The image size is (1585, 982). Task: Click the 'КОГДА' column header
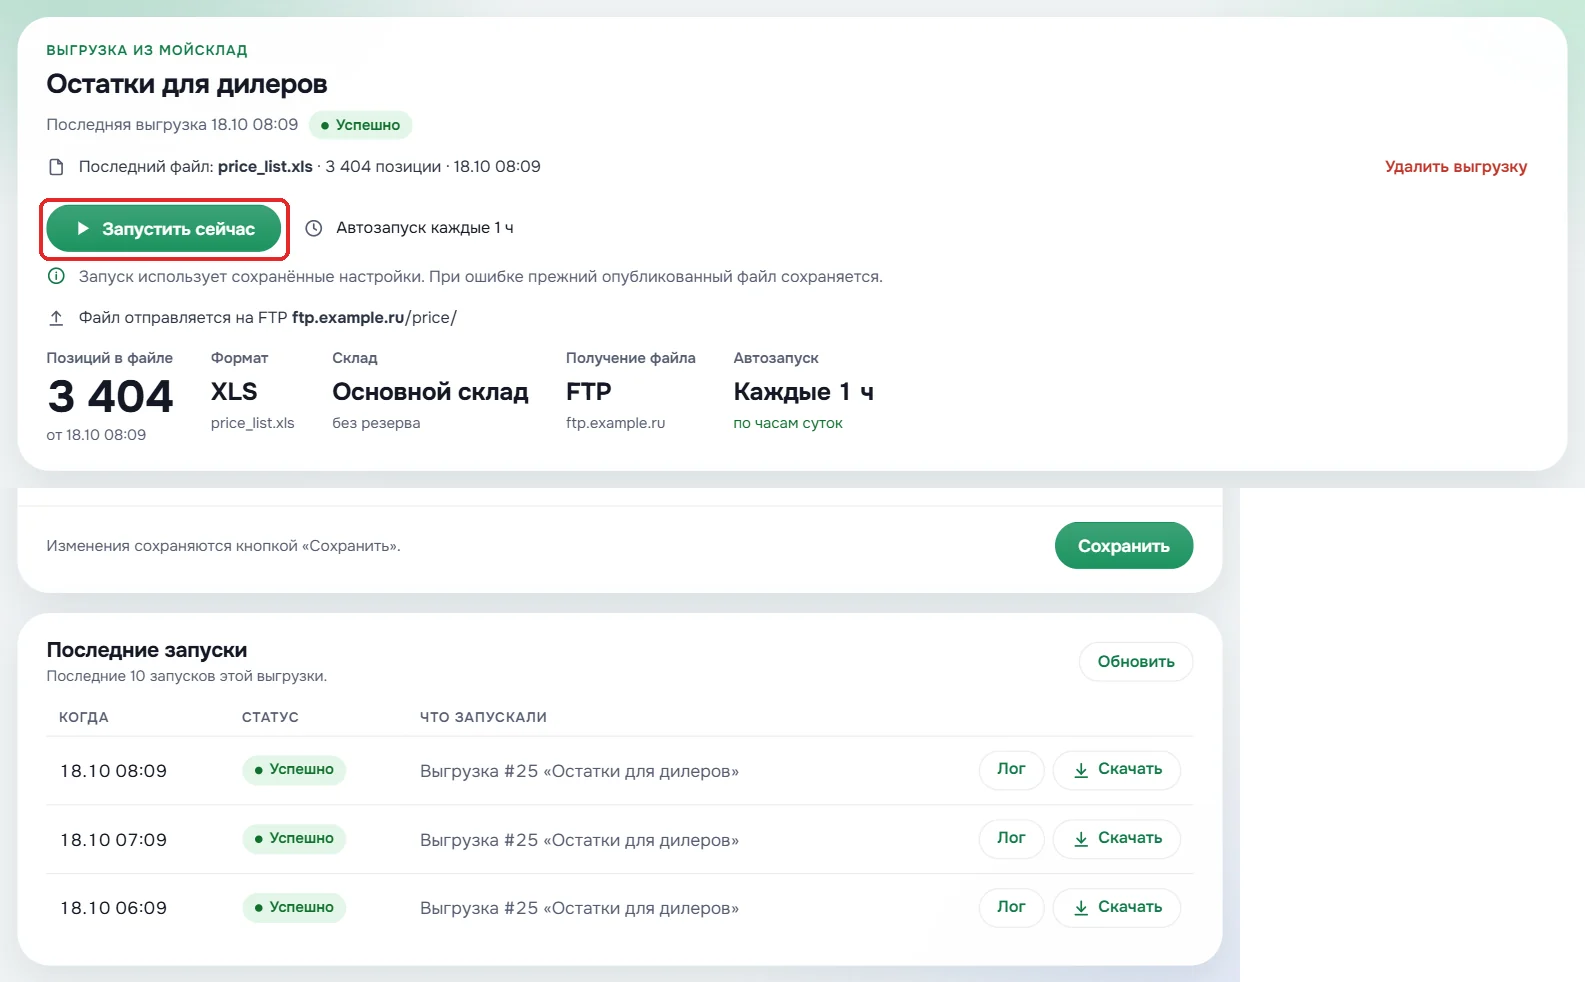[84, 717]
